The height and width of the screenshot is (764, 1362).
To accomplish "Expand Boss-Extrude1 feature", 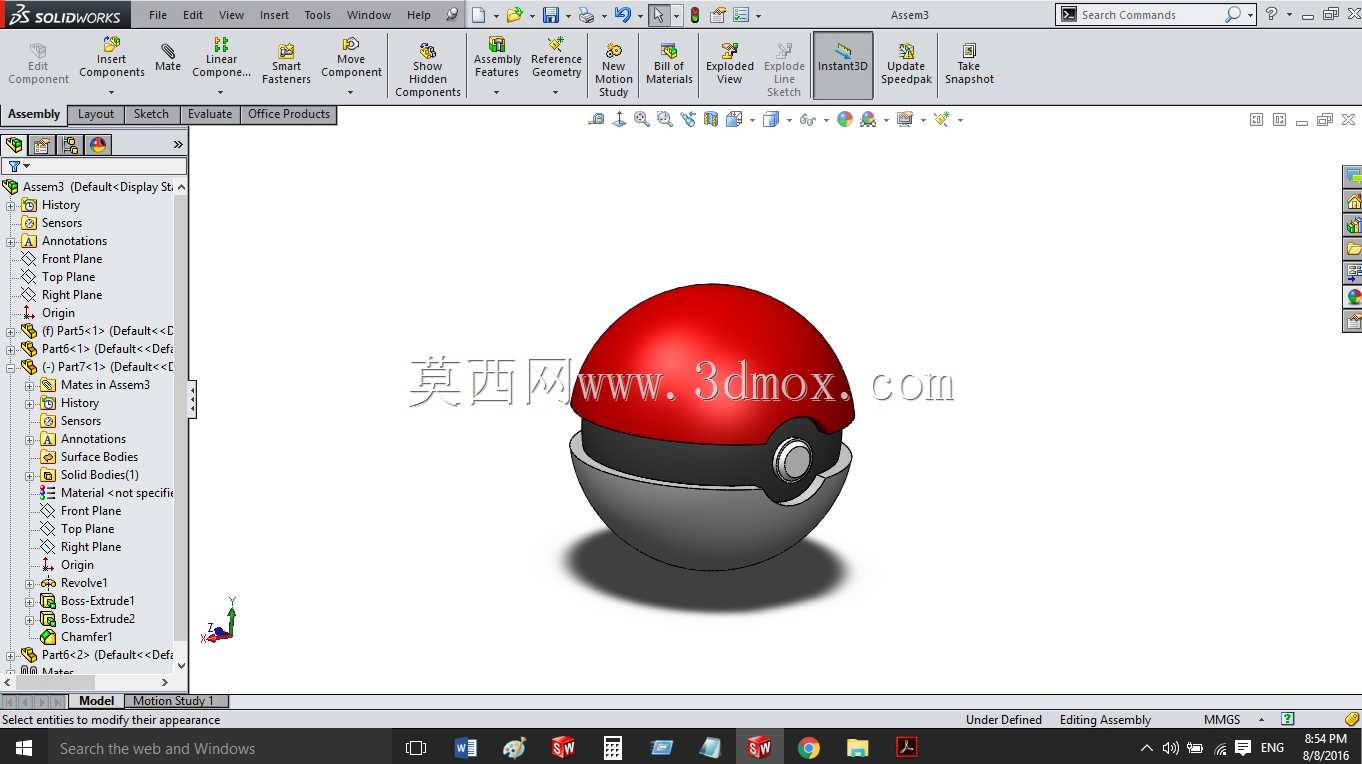I will point(29,601).
